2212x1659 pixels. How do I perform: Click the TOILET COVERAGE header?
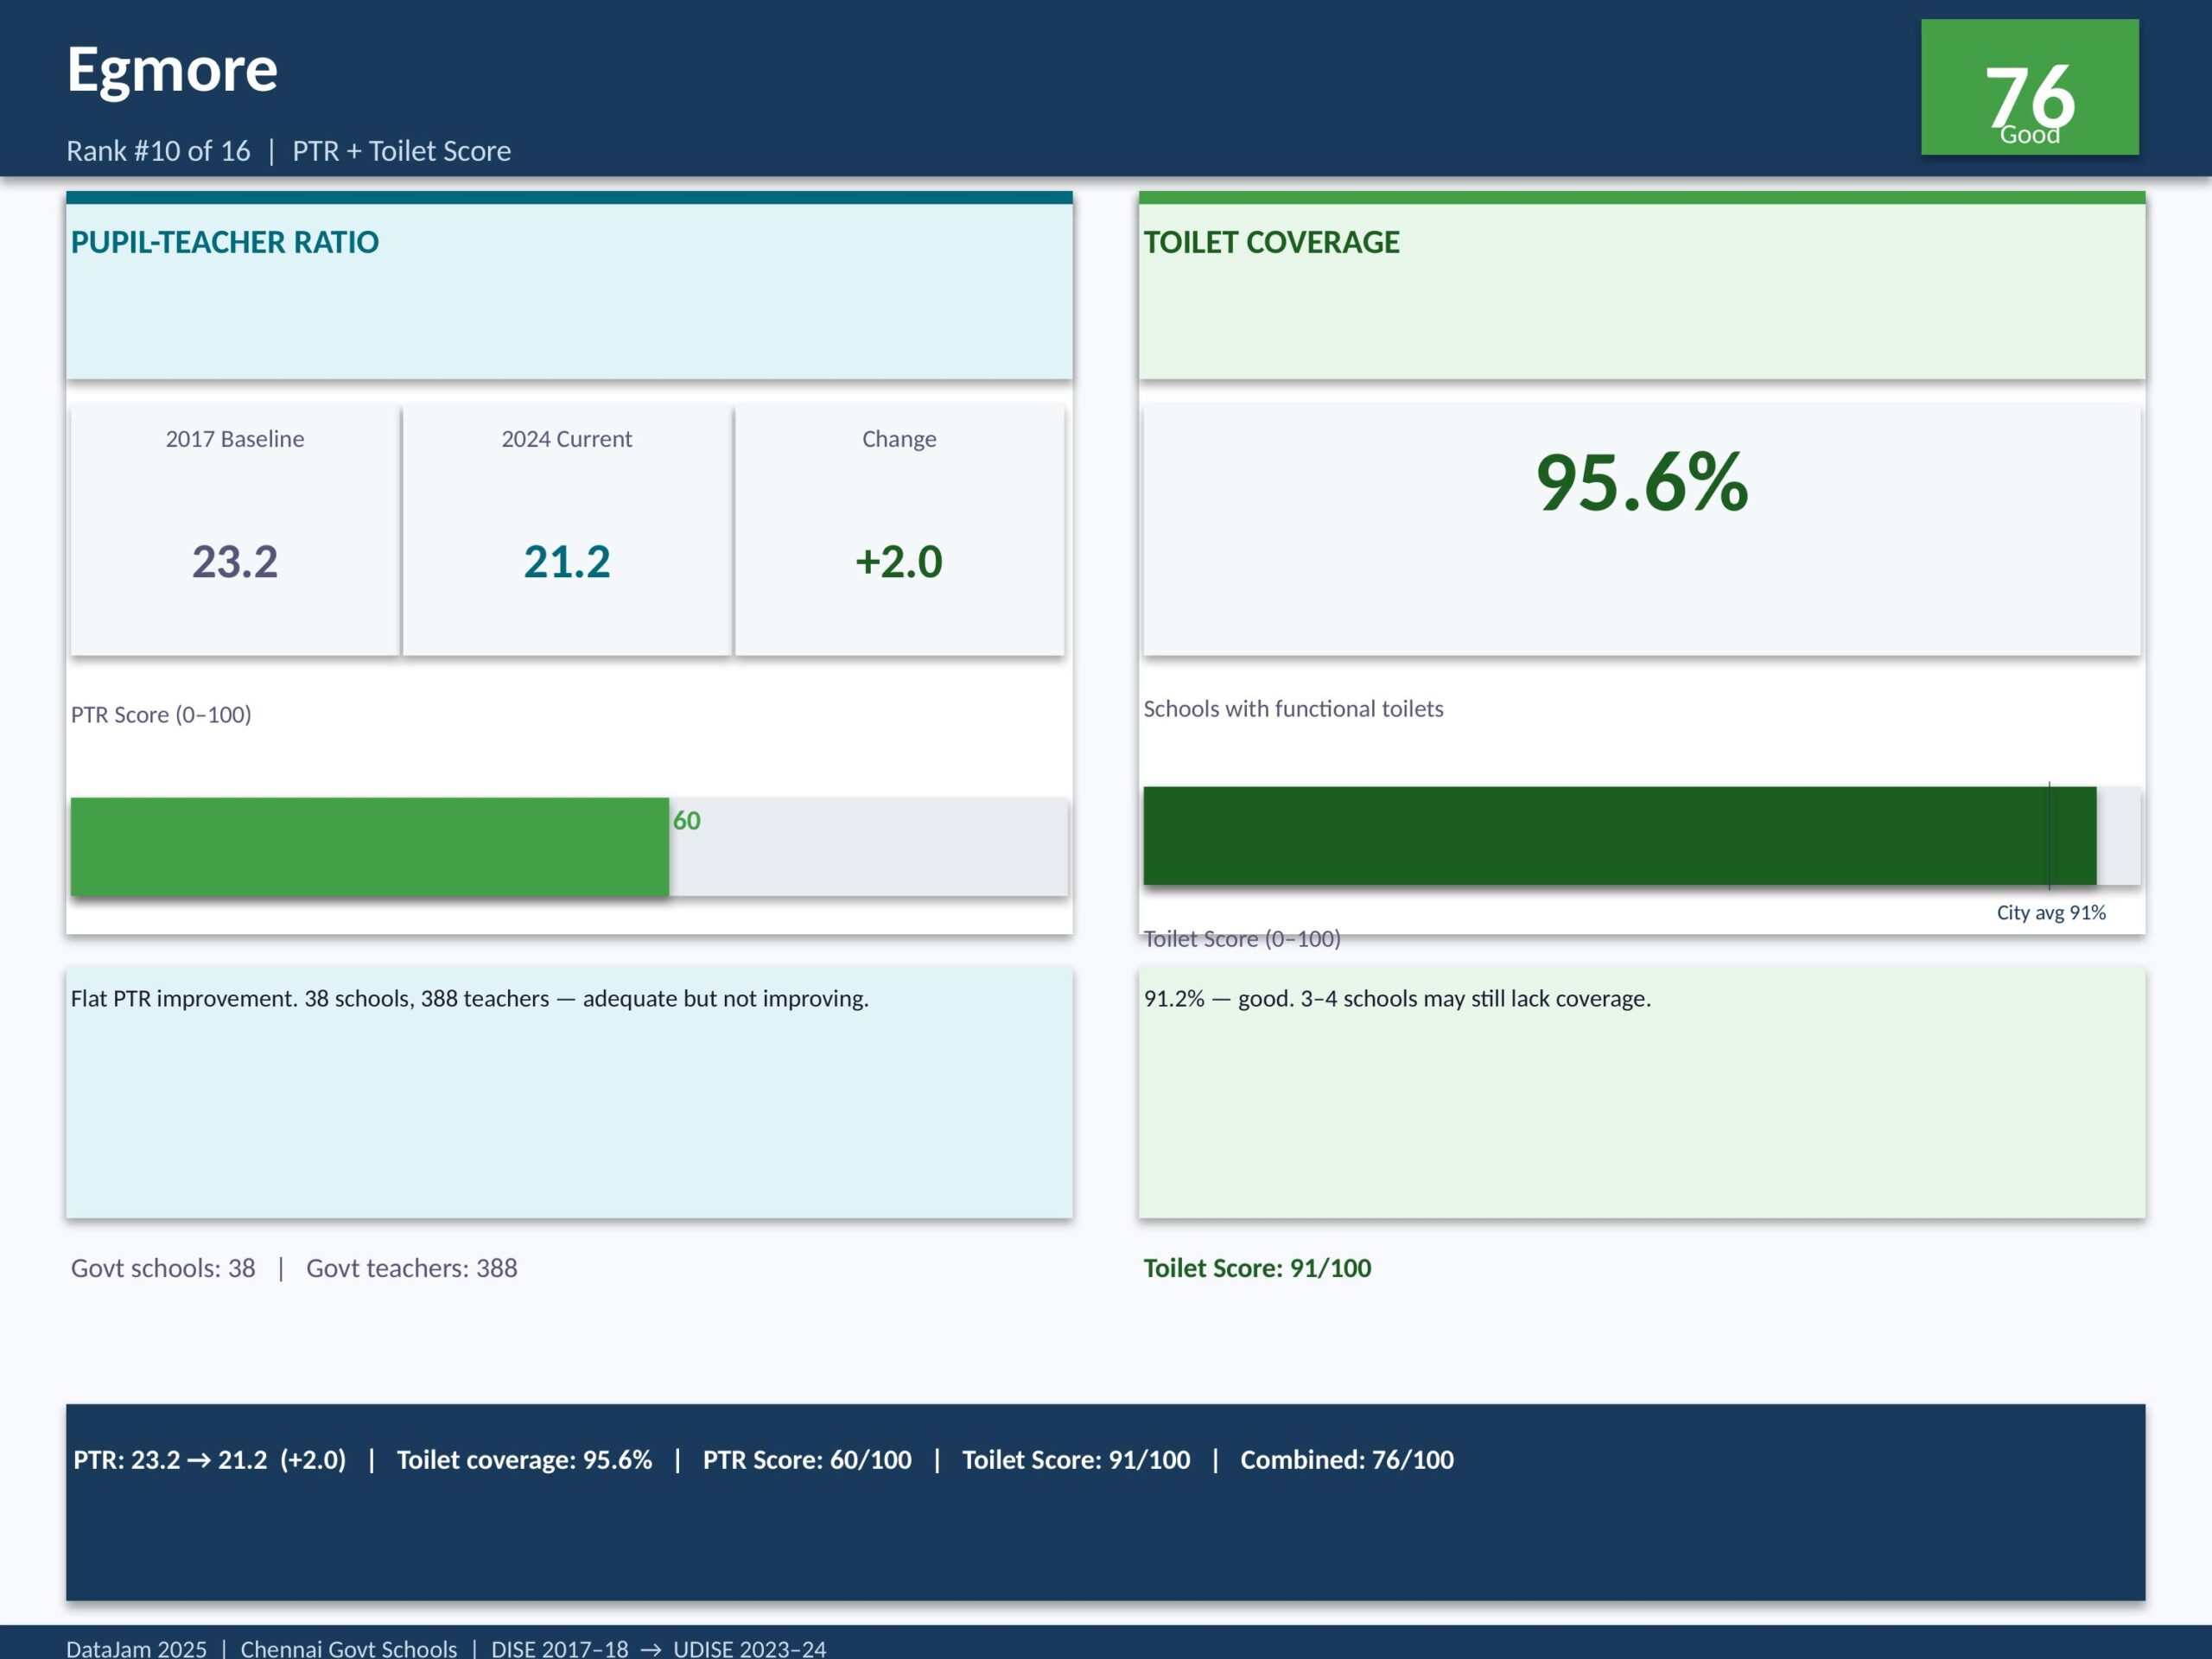pos(1271,242)
